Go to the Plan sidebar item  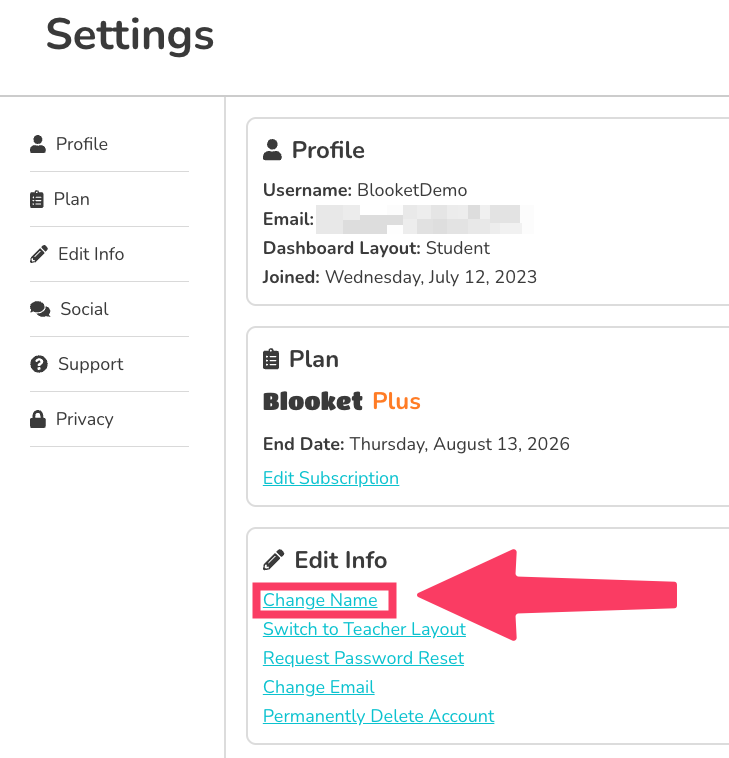click(x=72, y=199)
